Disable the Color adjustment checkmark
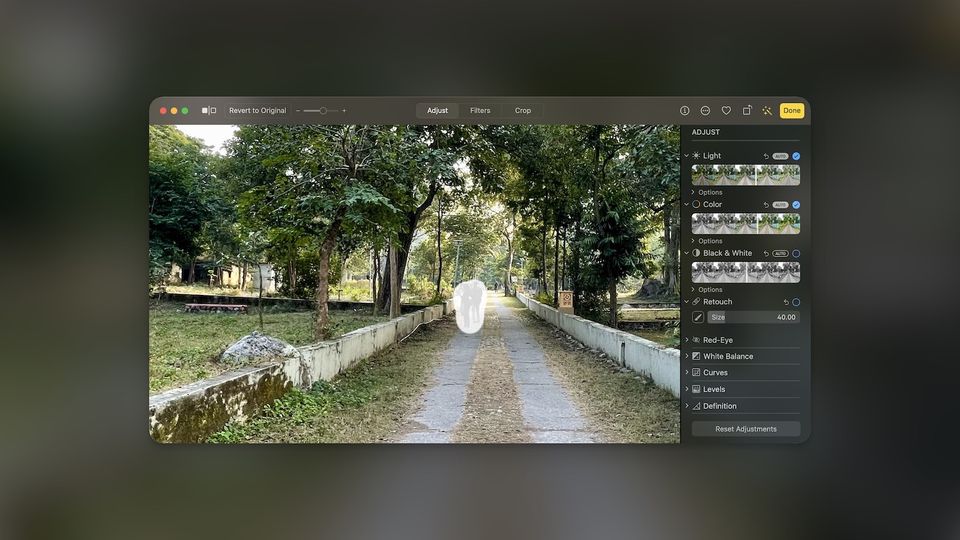This screenshot has width=960, height=540. point(796,205)
